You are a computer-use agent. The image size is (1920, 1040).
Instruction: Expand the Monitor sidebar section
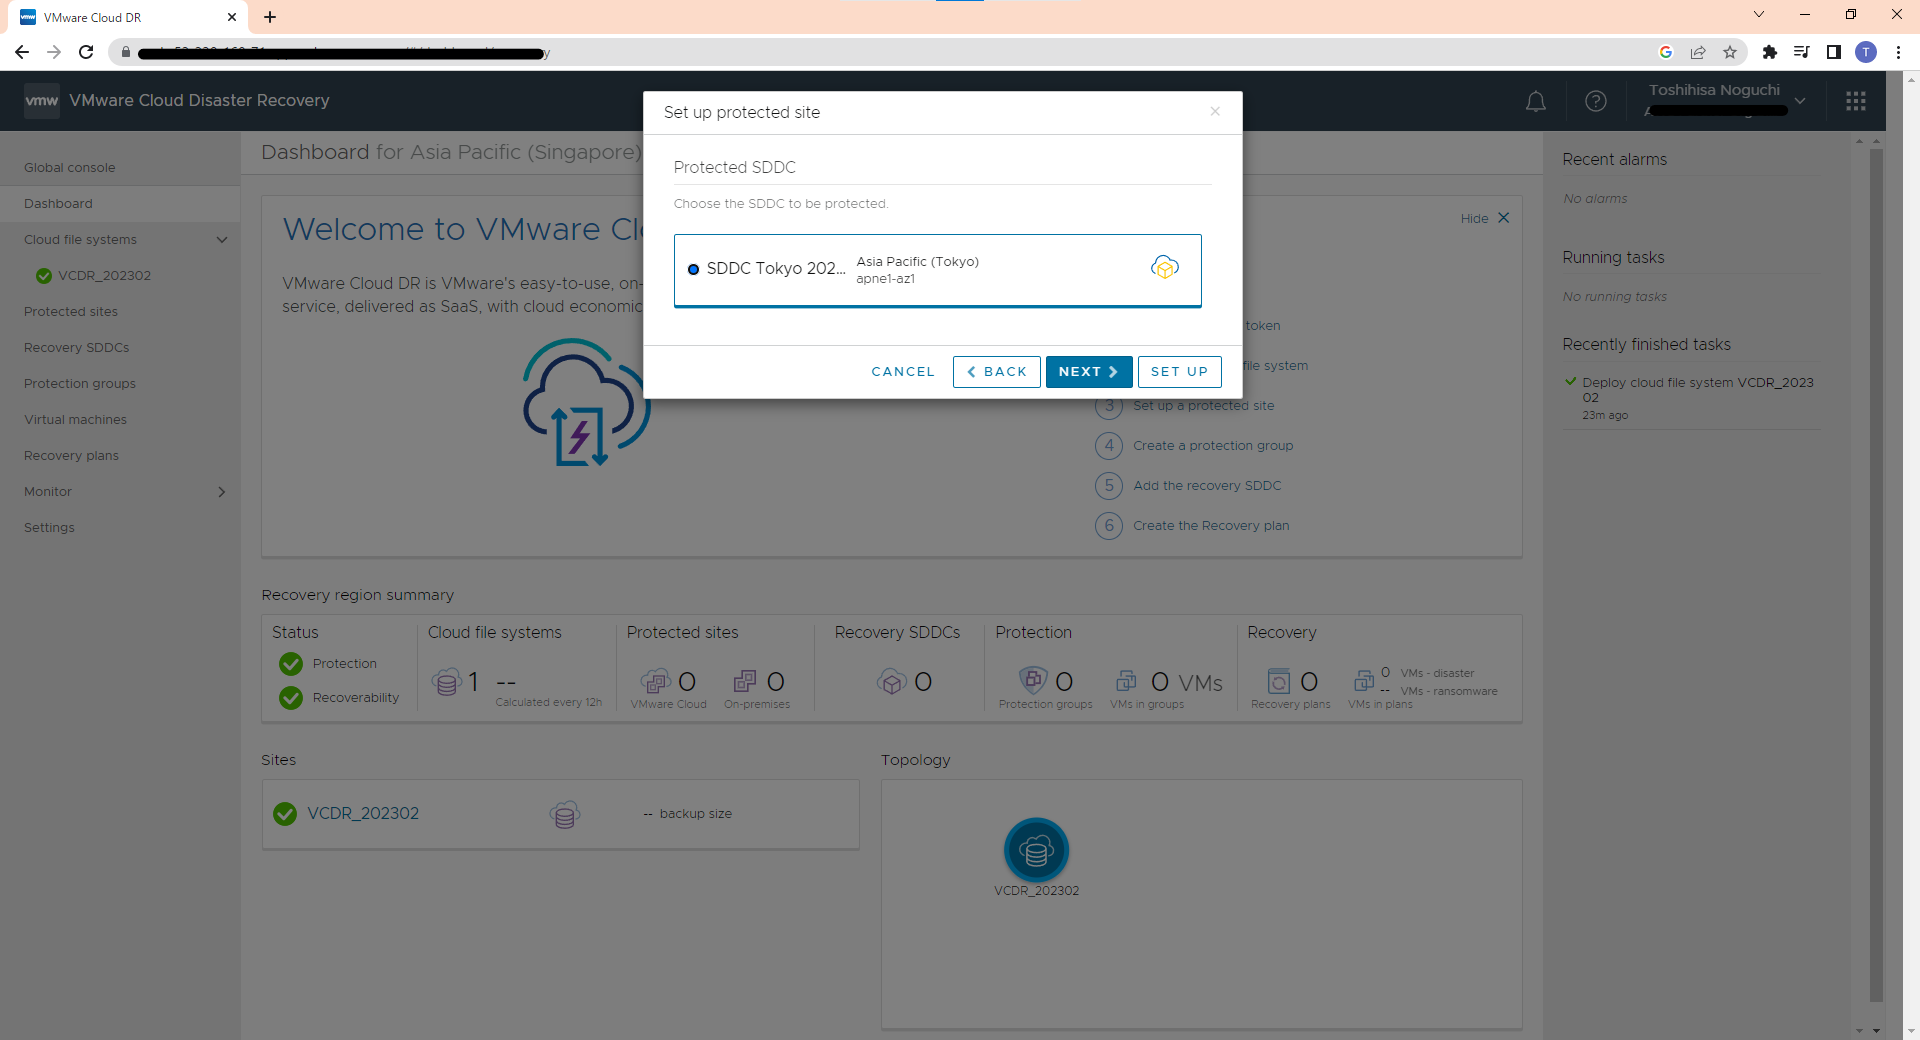[222, 492]
